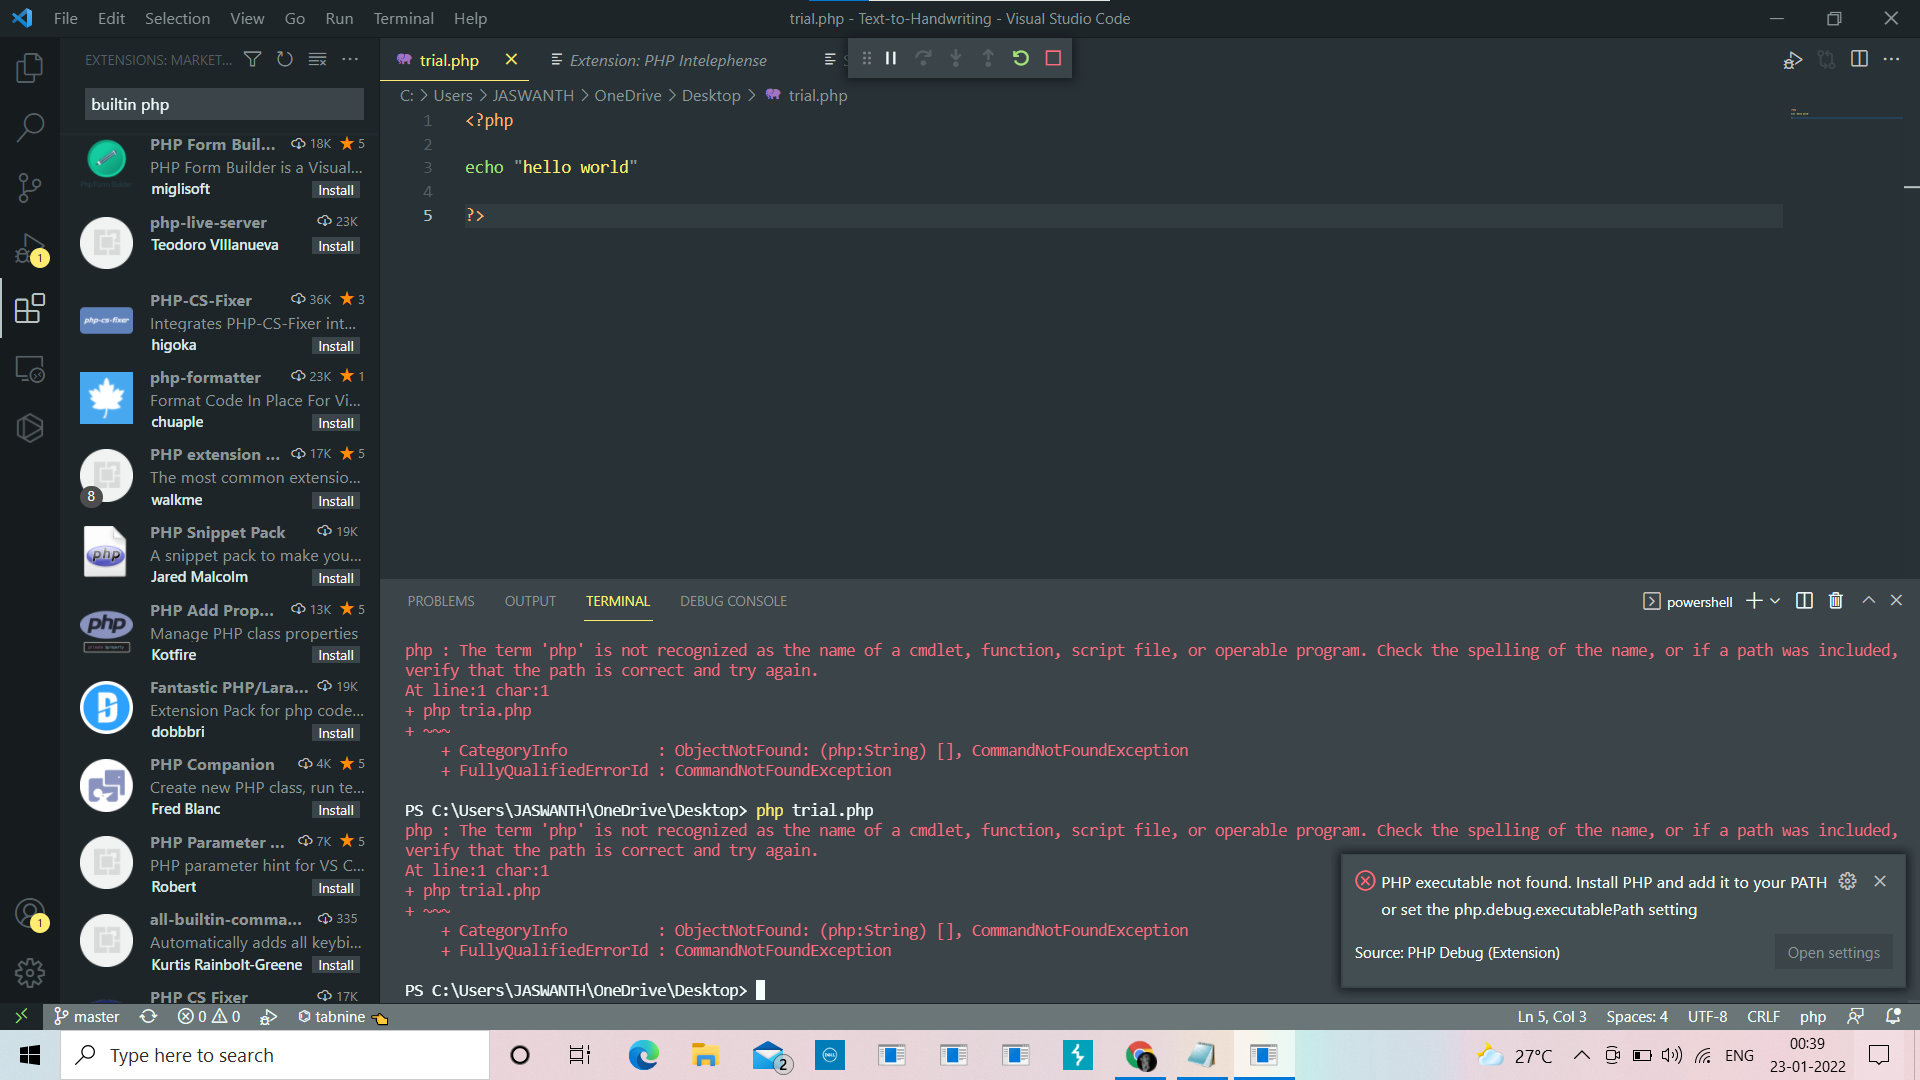
Task: Install the PHP-CS-Fixer extension by higoka
Action: tap(336, 346)
